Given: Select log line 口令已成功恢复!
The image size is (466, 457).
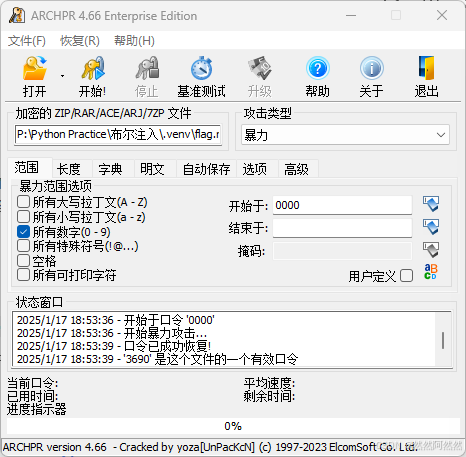Looking at the screenshot, I should point(114,346).
